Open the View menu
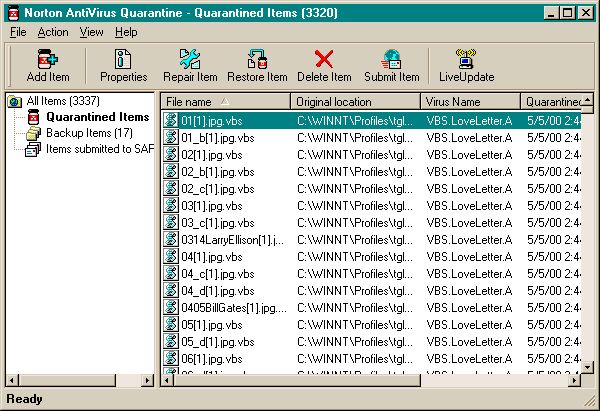The height and width of the screenshot is (411, 600). tap(91, 32)
